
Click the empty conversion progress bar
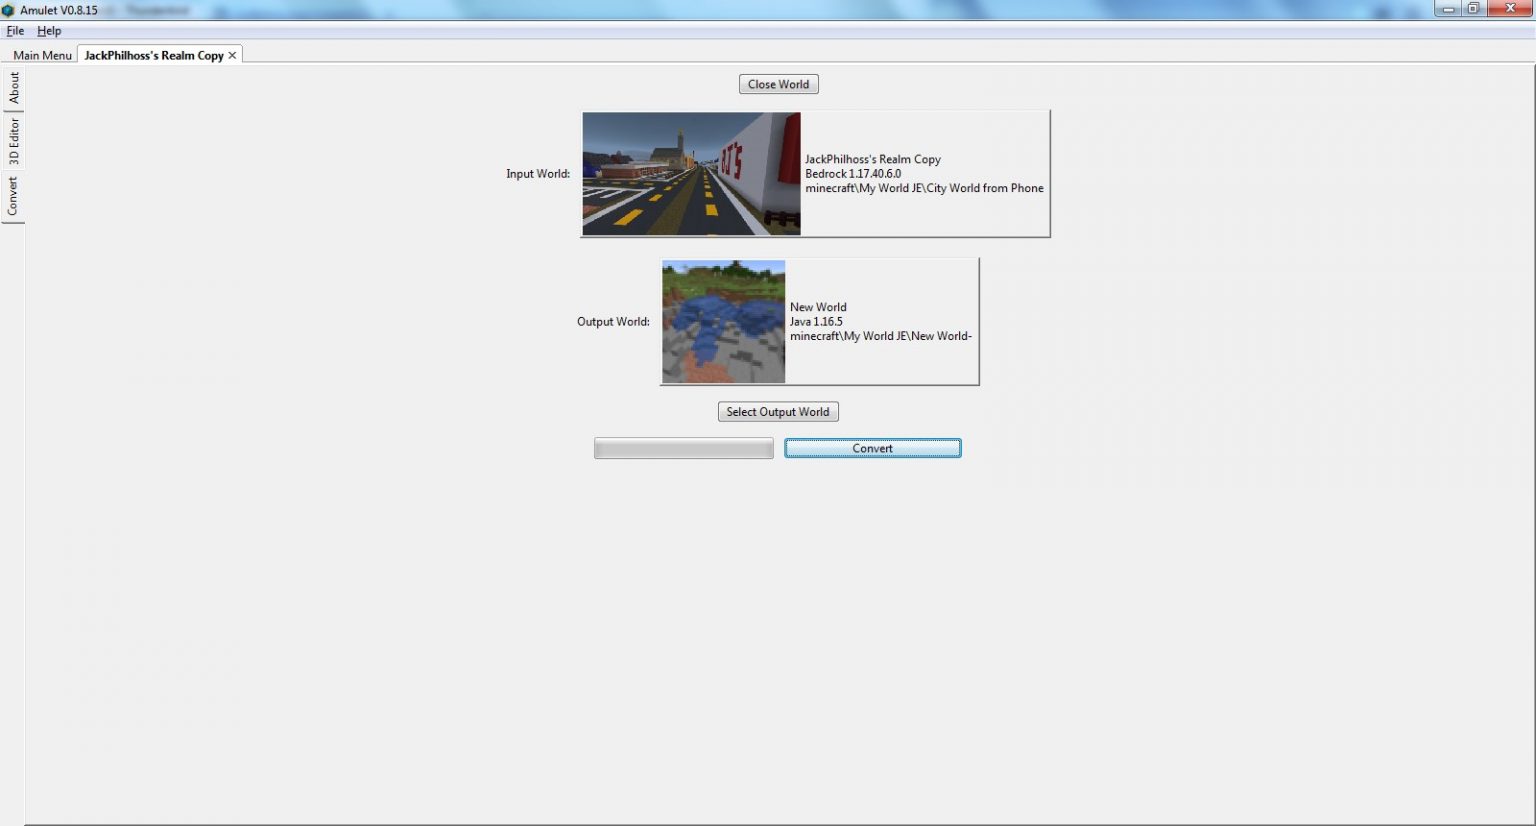point(683,449)
